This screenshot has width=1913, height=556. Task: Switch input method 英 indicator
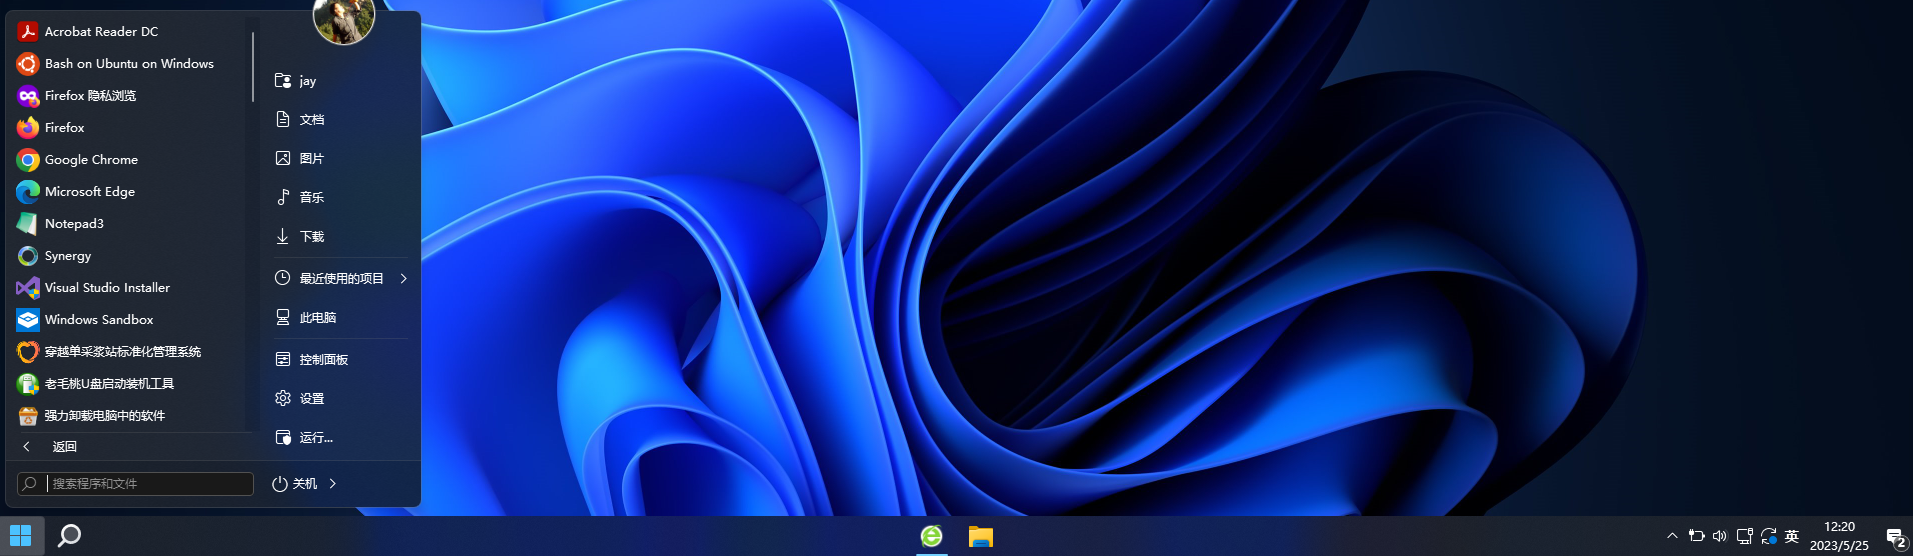click(1792, 536)
